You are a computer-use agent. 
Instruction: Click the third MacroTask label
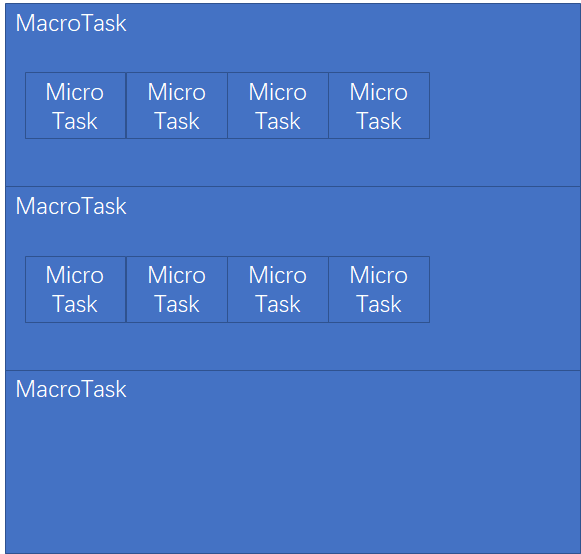coord(71,389)
